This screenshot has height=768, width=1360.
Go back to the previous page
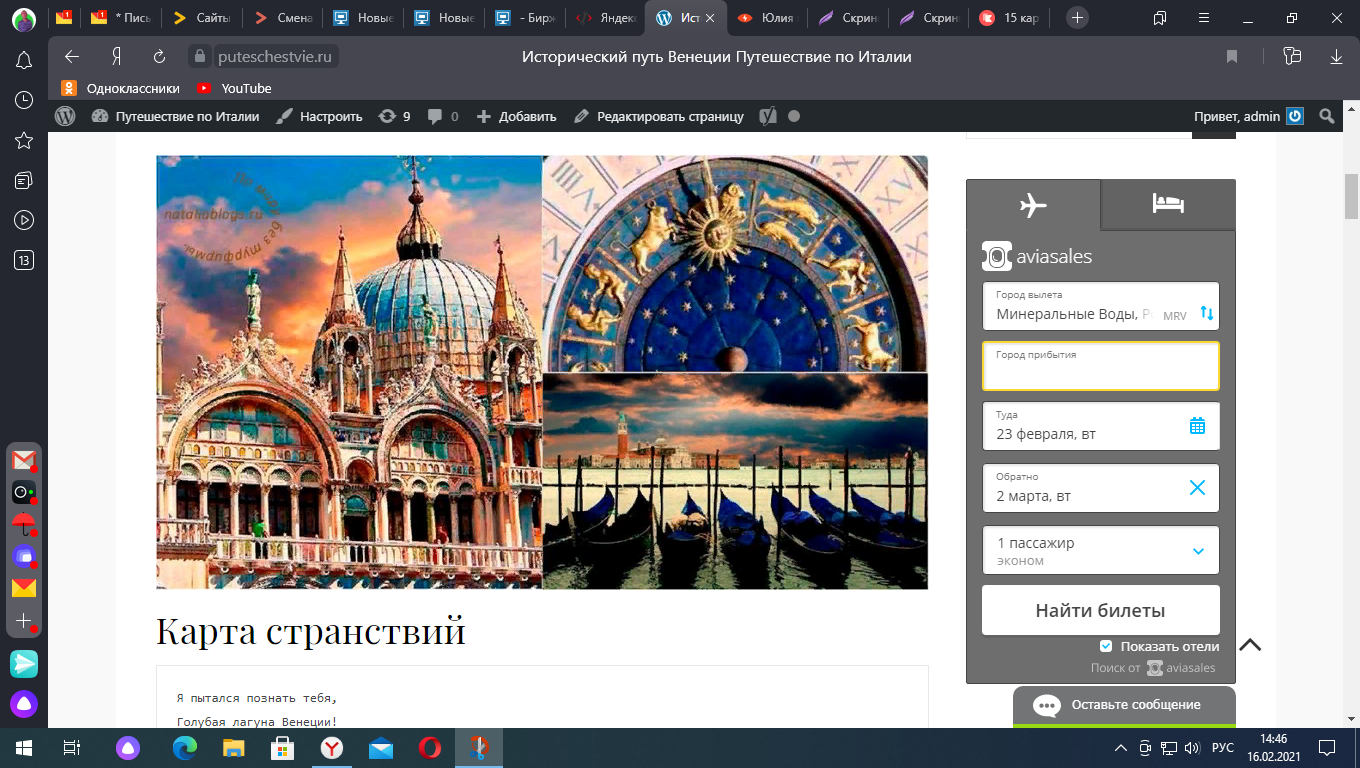point(71,57)
